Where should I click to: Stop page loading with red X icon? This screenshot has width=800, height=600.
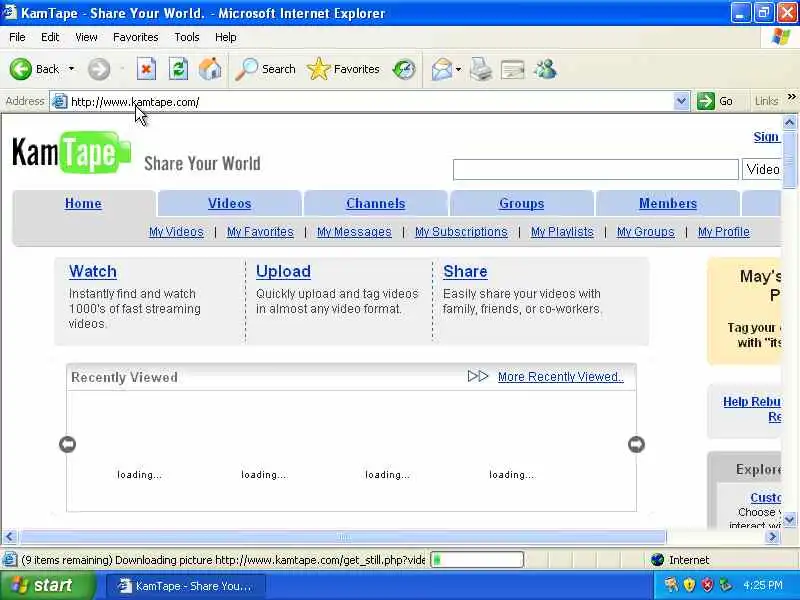click(146, 69)
